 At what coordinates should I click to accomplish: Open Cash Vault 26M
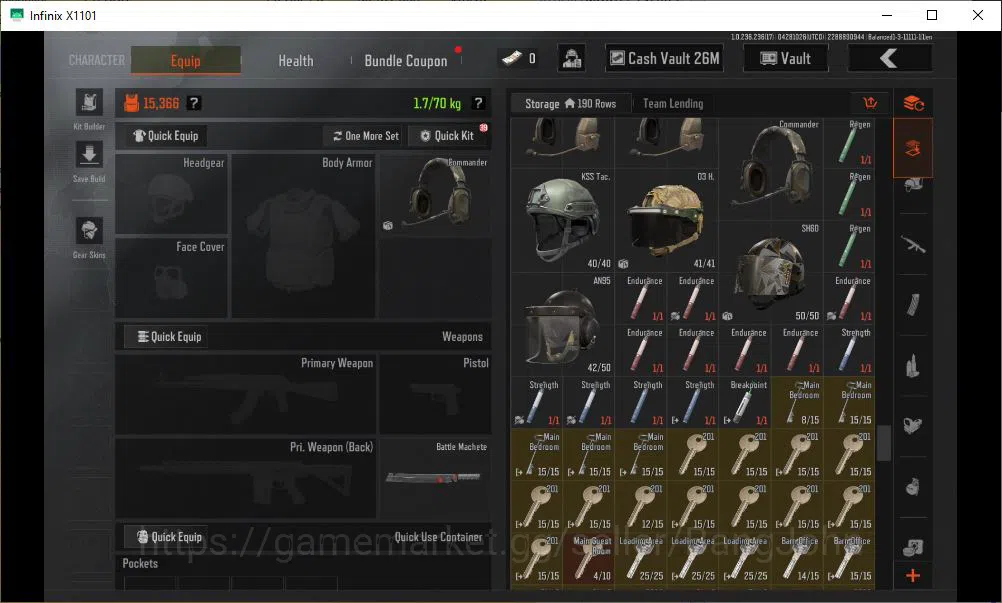pyautogui.click(x=665, y=58)
